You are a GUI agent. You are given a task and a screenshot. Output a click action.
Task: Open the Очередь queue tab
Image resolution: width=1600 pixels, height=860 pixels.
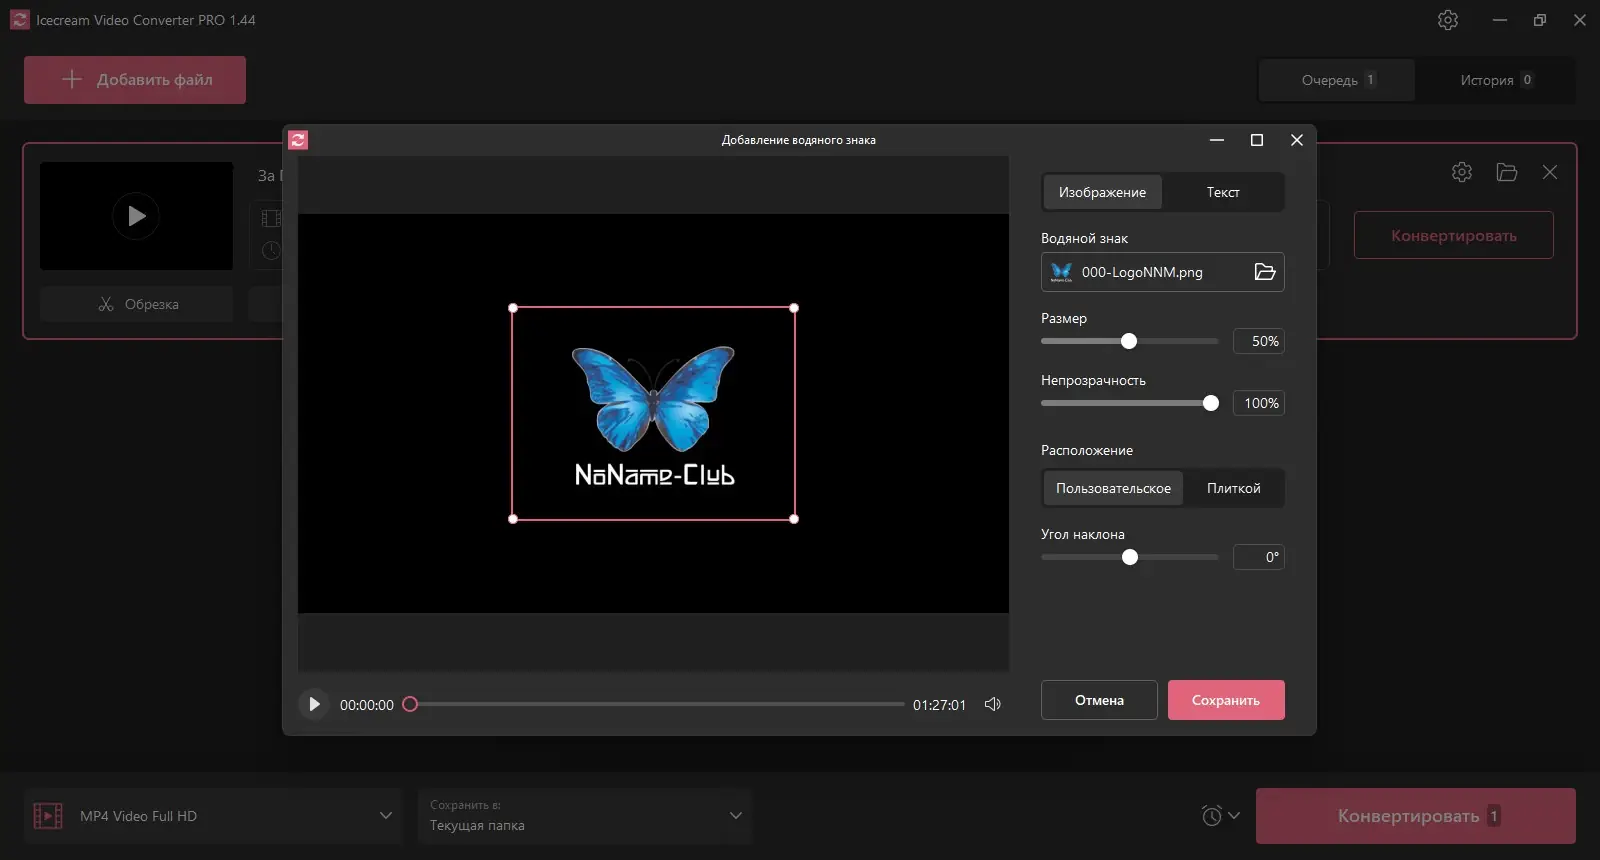click(x=1337, y=80)
